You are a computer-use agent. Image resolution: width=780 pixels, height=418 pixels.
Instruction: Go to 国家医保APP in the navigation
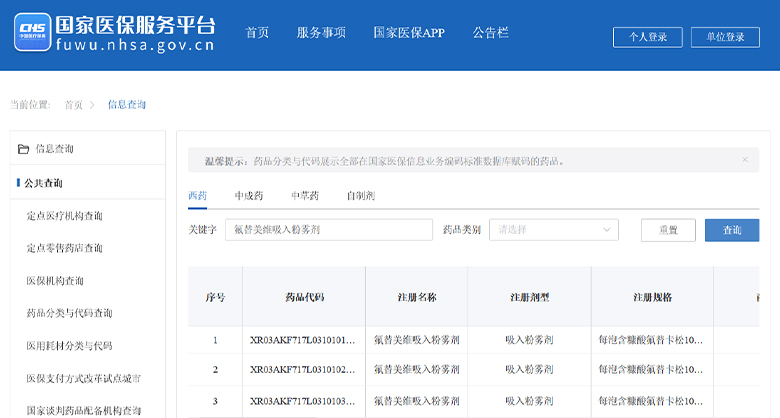[x=408, y=32]
